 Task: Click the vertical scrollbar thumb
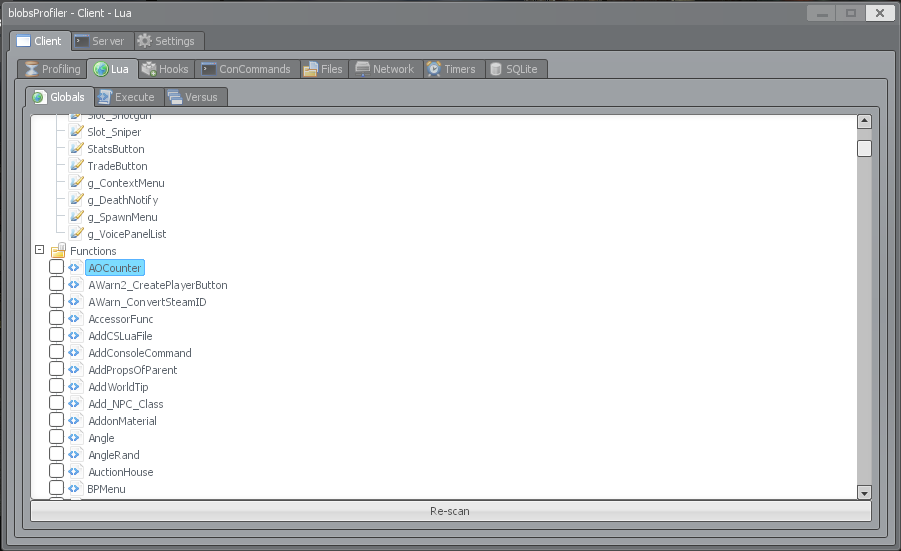(864, 148)
